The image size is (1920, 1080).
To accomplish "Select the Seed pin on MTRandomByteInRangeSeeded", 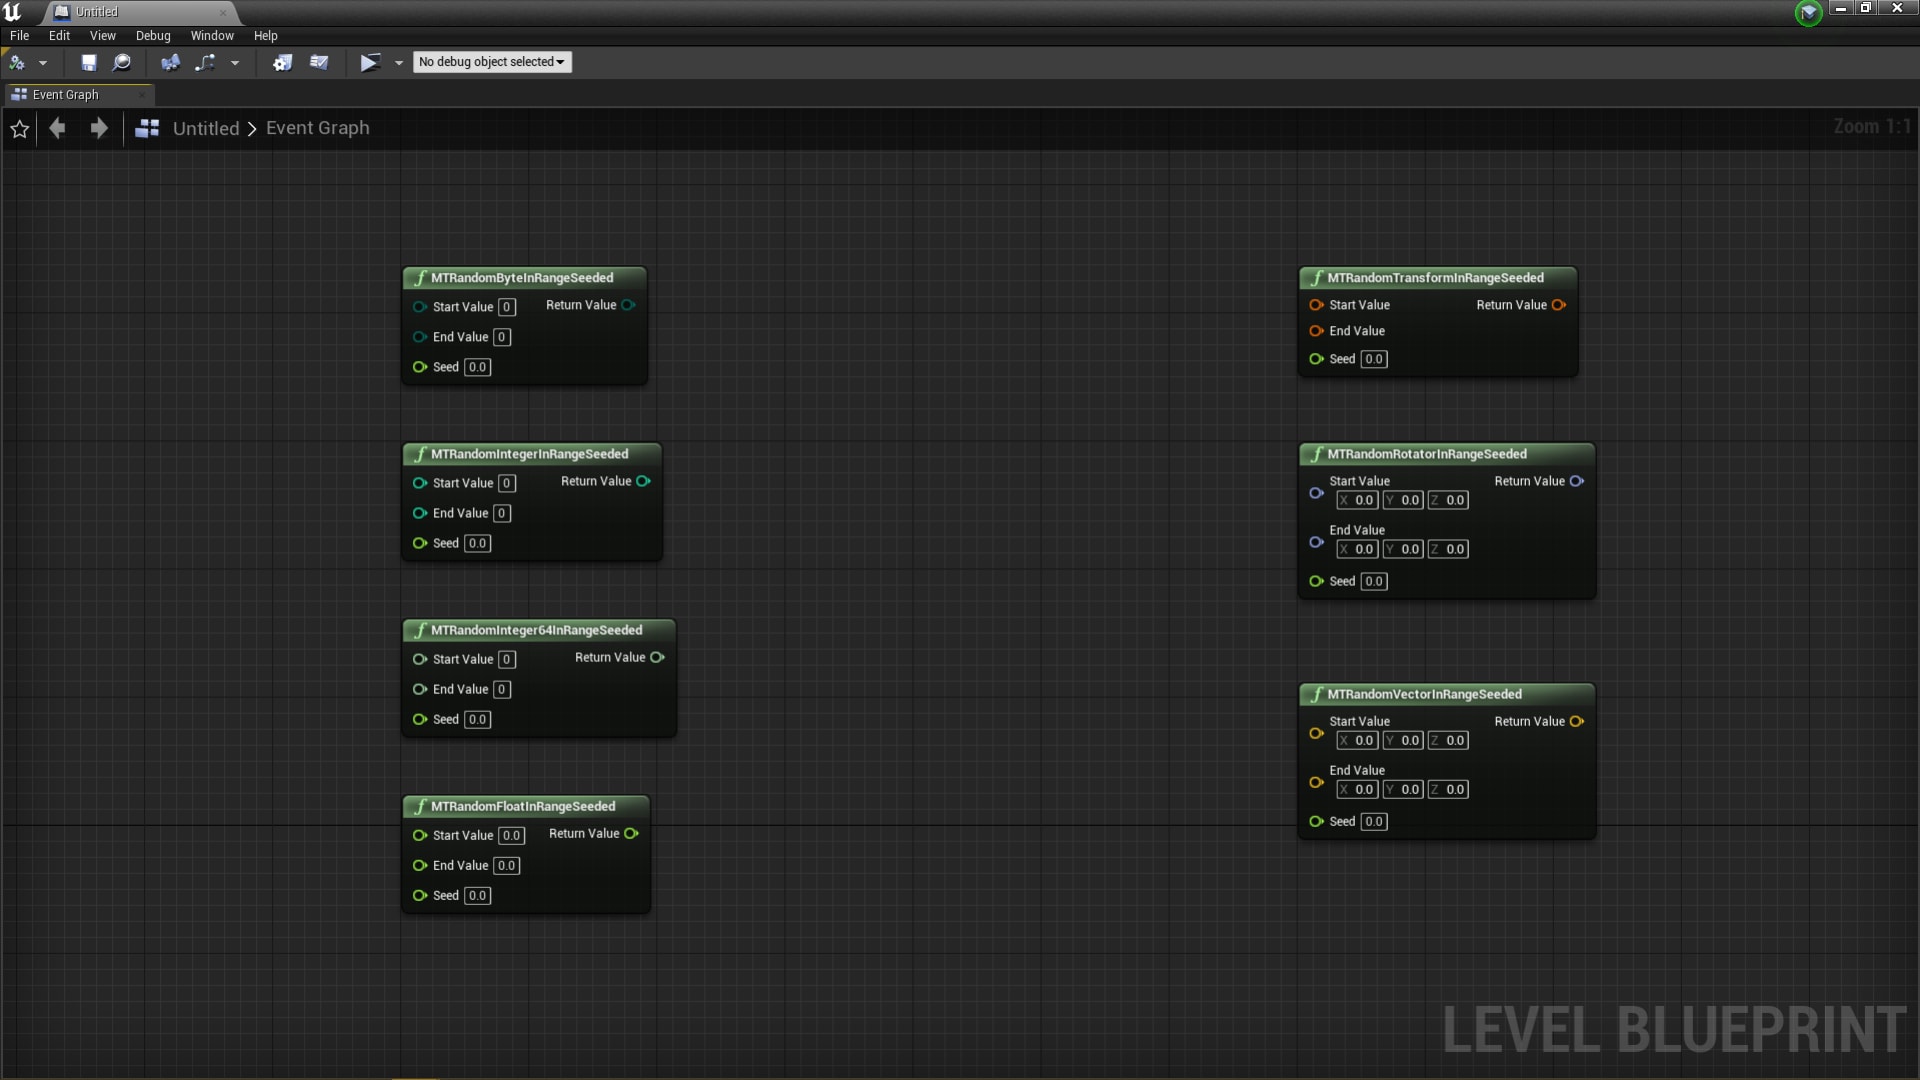I will [418, 367].
